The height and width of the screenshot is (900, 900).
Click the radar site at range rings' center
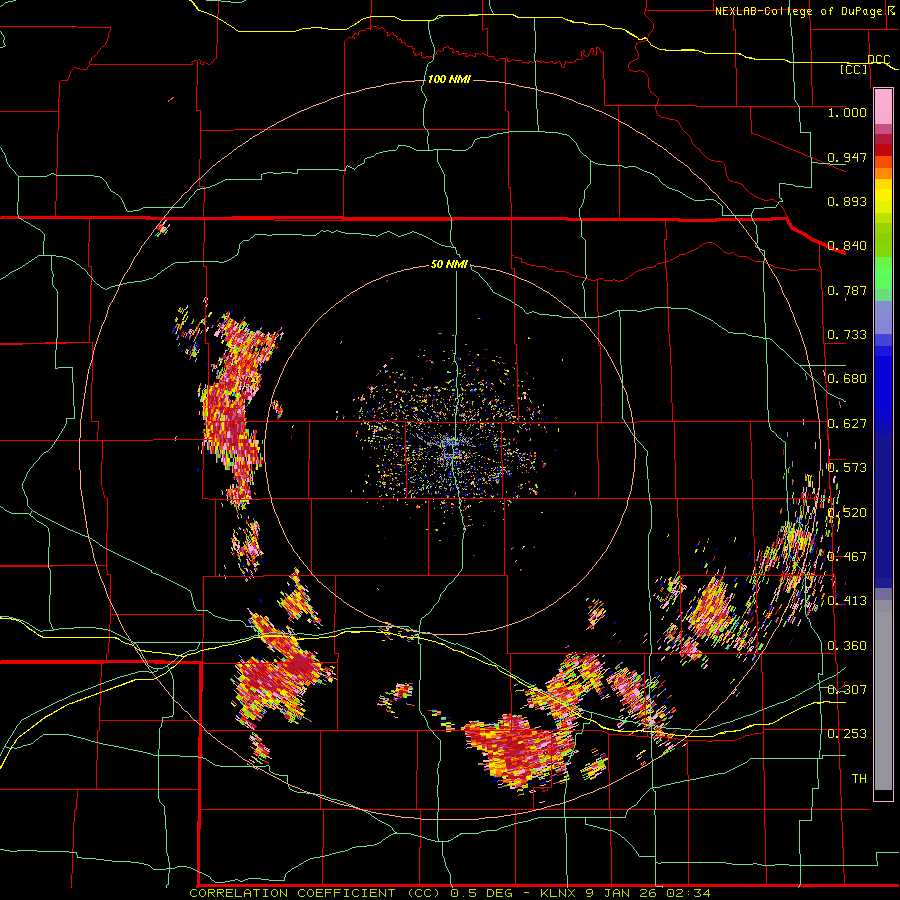coord(451,448)
